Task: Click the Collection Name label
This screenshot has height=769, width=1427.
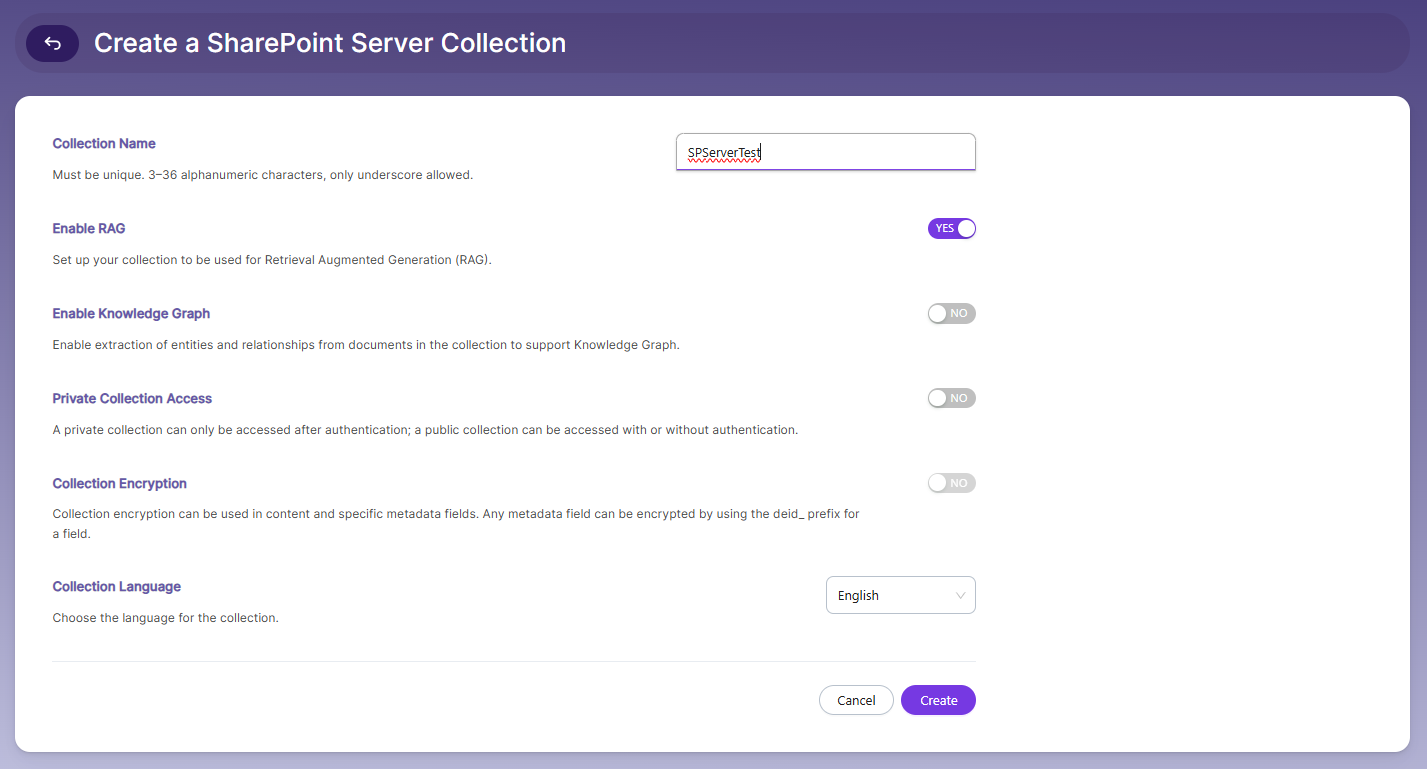Action: (x=104, y=143)
